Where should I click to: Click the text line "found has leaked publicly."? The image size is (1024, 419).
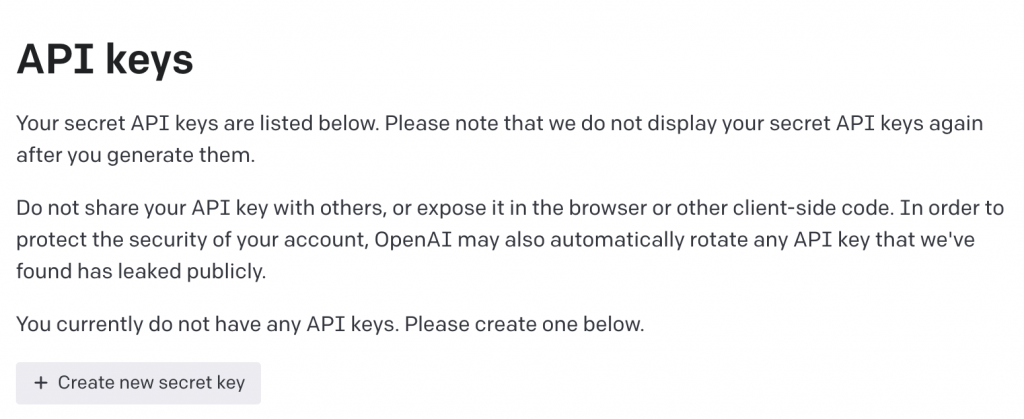coord(141,272)
